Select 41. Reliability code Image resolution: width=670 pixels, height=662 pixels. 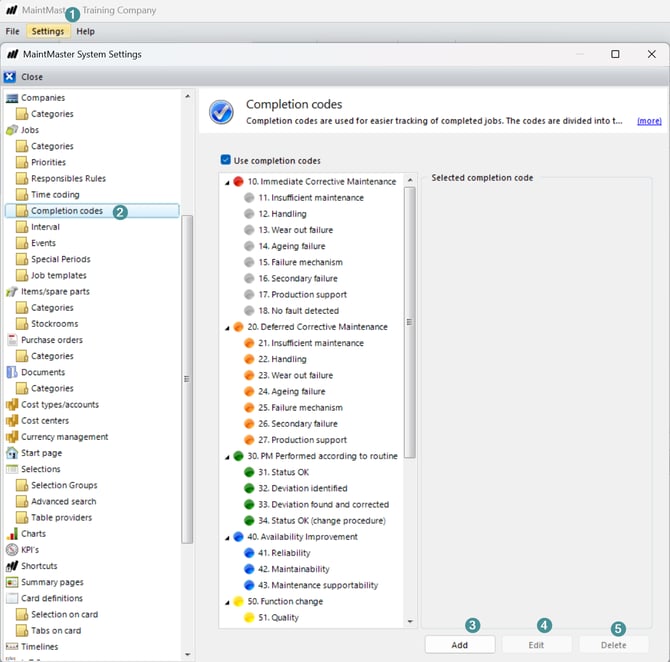click(284, 553)
